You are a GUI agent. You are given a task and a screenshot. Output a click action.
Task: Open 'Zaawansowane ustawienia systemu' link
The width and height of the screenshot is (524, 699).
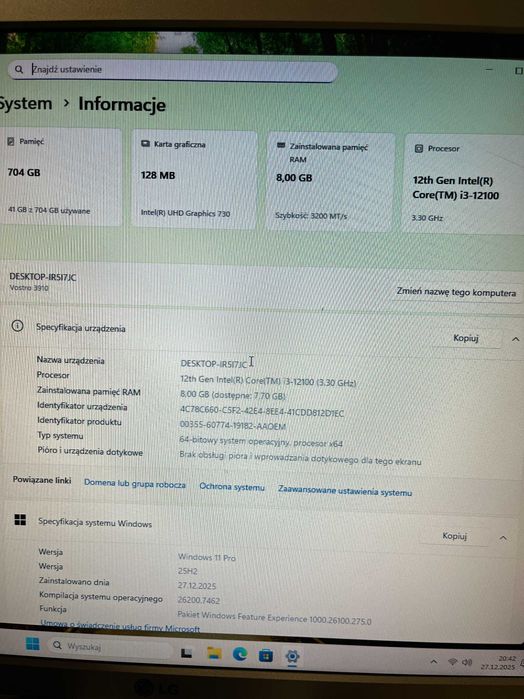click(x=345, y=491)
